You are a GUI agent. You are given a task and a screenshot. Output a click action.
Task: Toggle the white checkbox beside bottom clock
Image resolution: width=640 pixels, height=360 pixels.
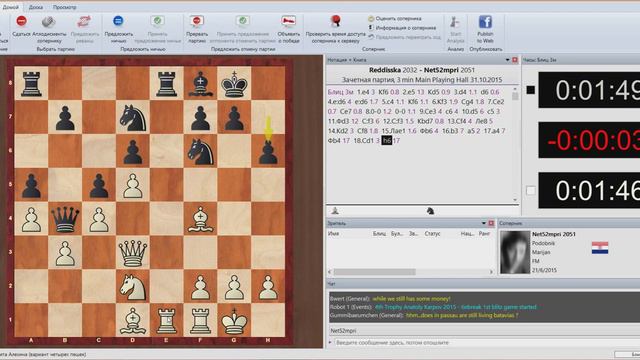click(530, 190)
